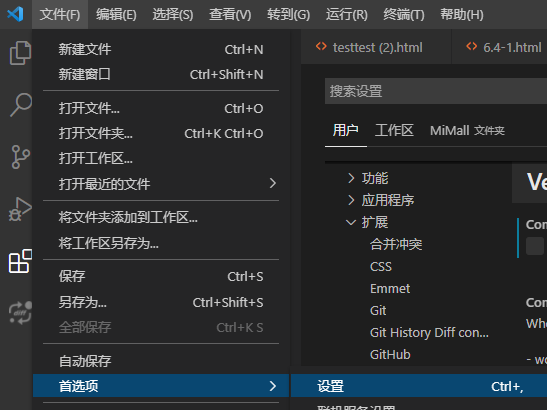Open the 帮助(H) menu
The image size is (547, 410).
[462, 14]
